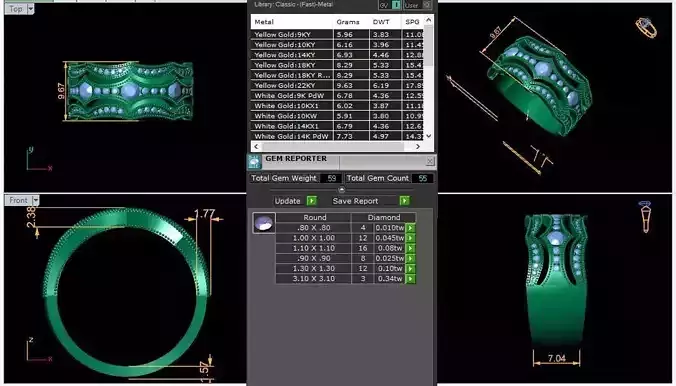Image resolution: width=676 pixels, height=386 pixels.
Task: Click the horizontal scrollbar thumb of metal list
Action: (x=332, y=147)
